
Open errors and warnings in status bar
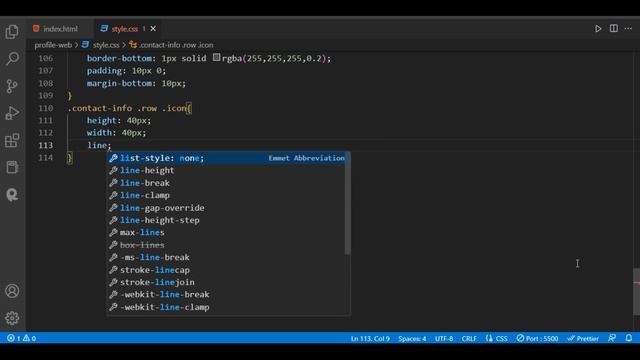[x=21, y=338]
